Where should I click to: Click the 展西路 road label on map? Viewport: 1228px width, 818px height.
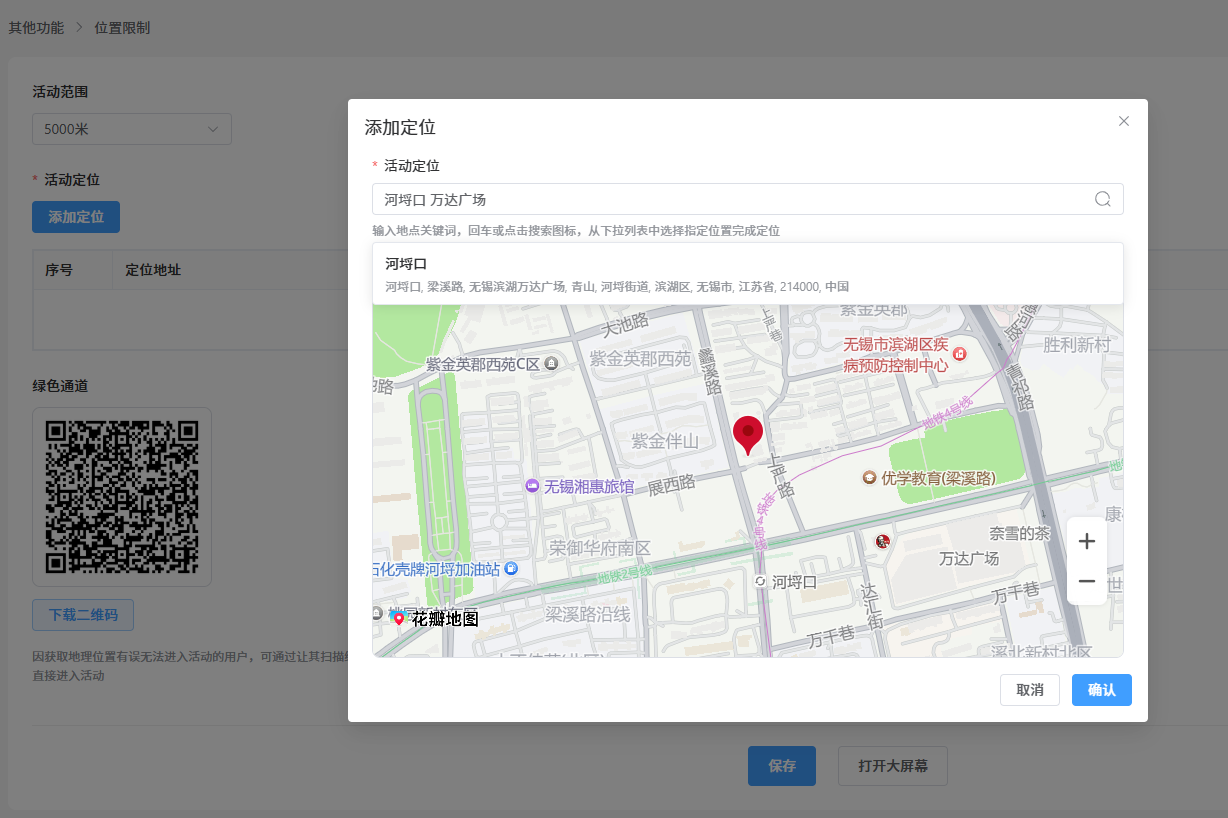(671, 486)
